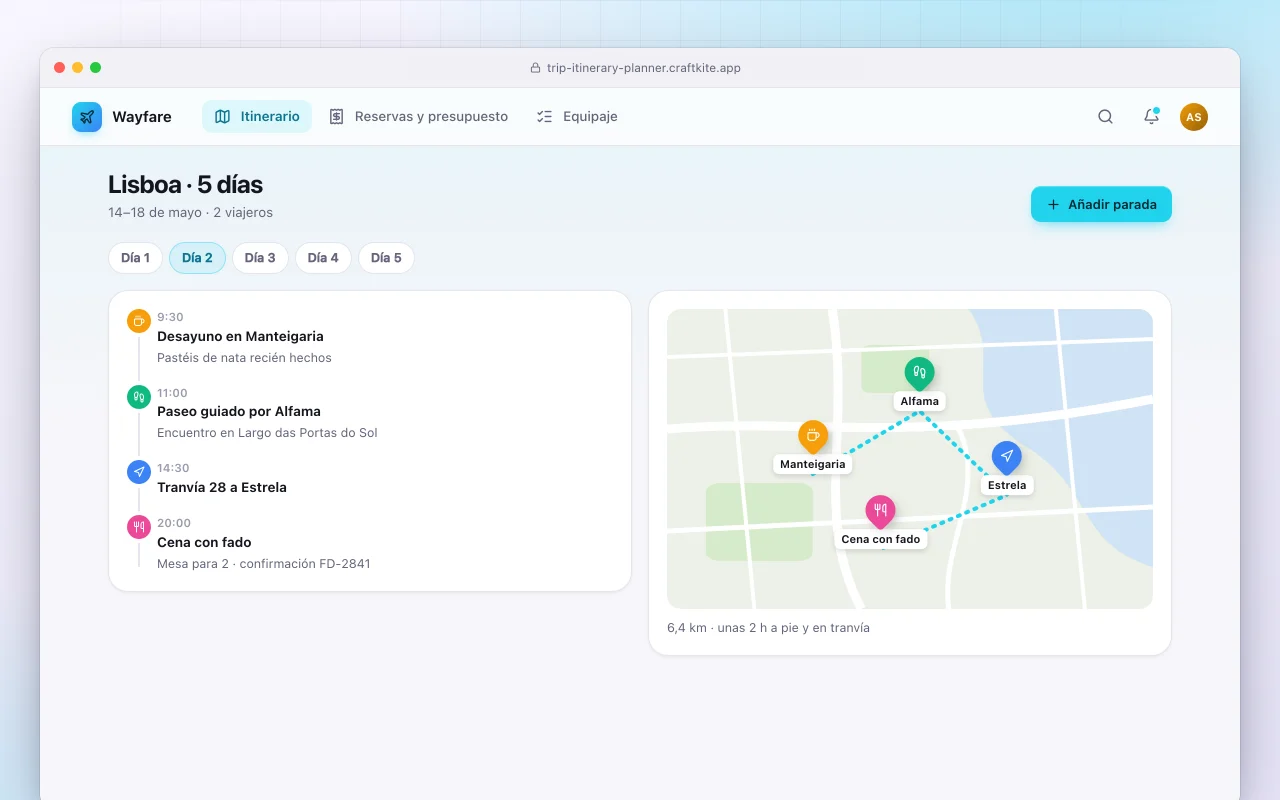Open search with the magnifier icon
This screenshot has height=800, width=1280.
(1105, 117)
